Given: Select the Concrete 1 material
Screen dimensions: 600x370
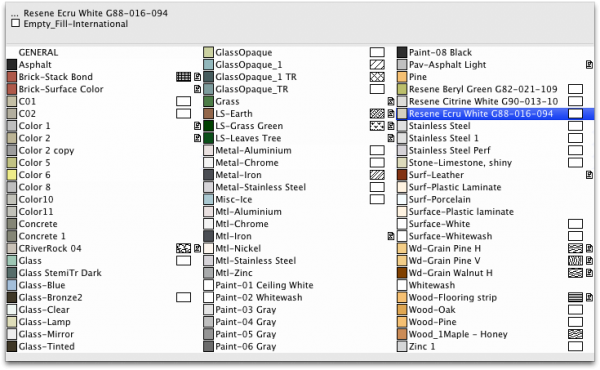Looking at the screenshot, I should (42, 236).
